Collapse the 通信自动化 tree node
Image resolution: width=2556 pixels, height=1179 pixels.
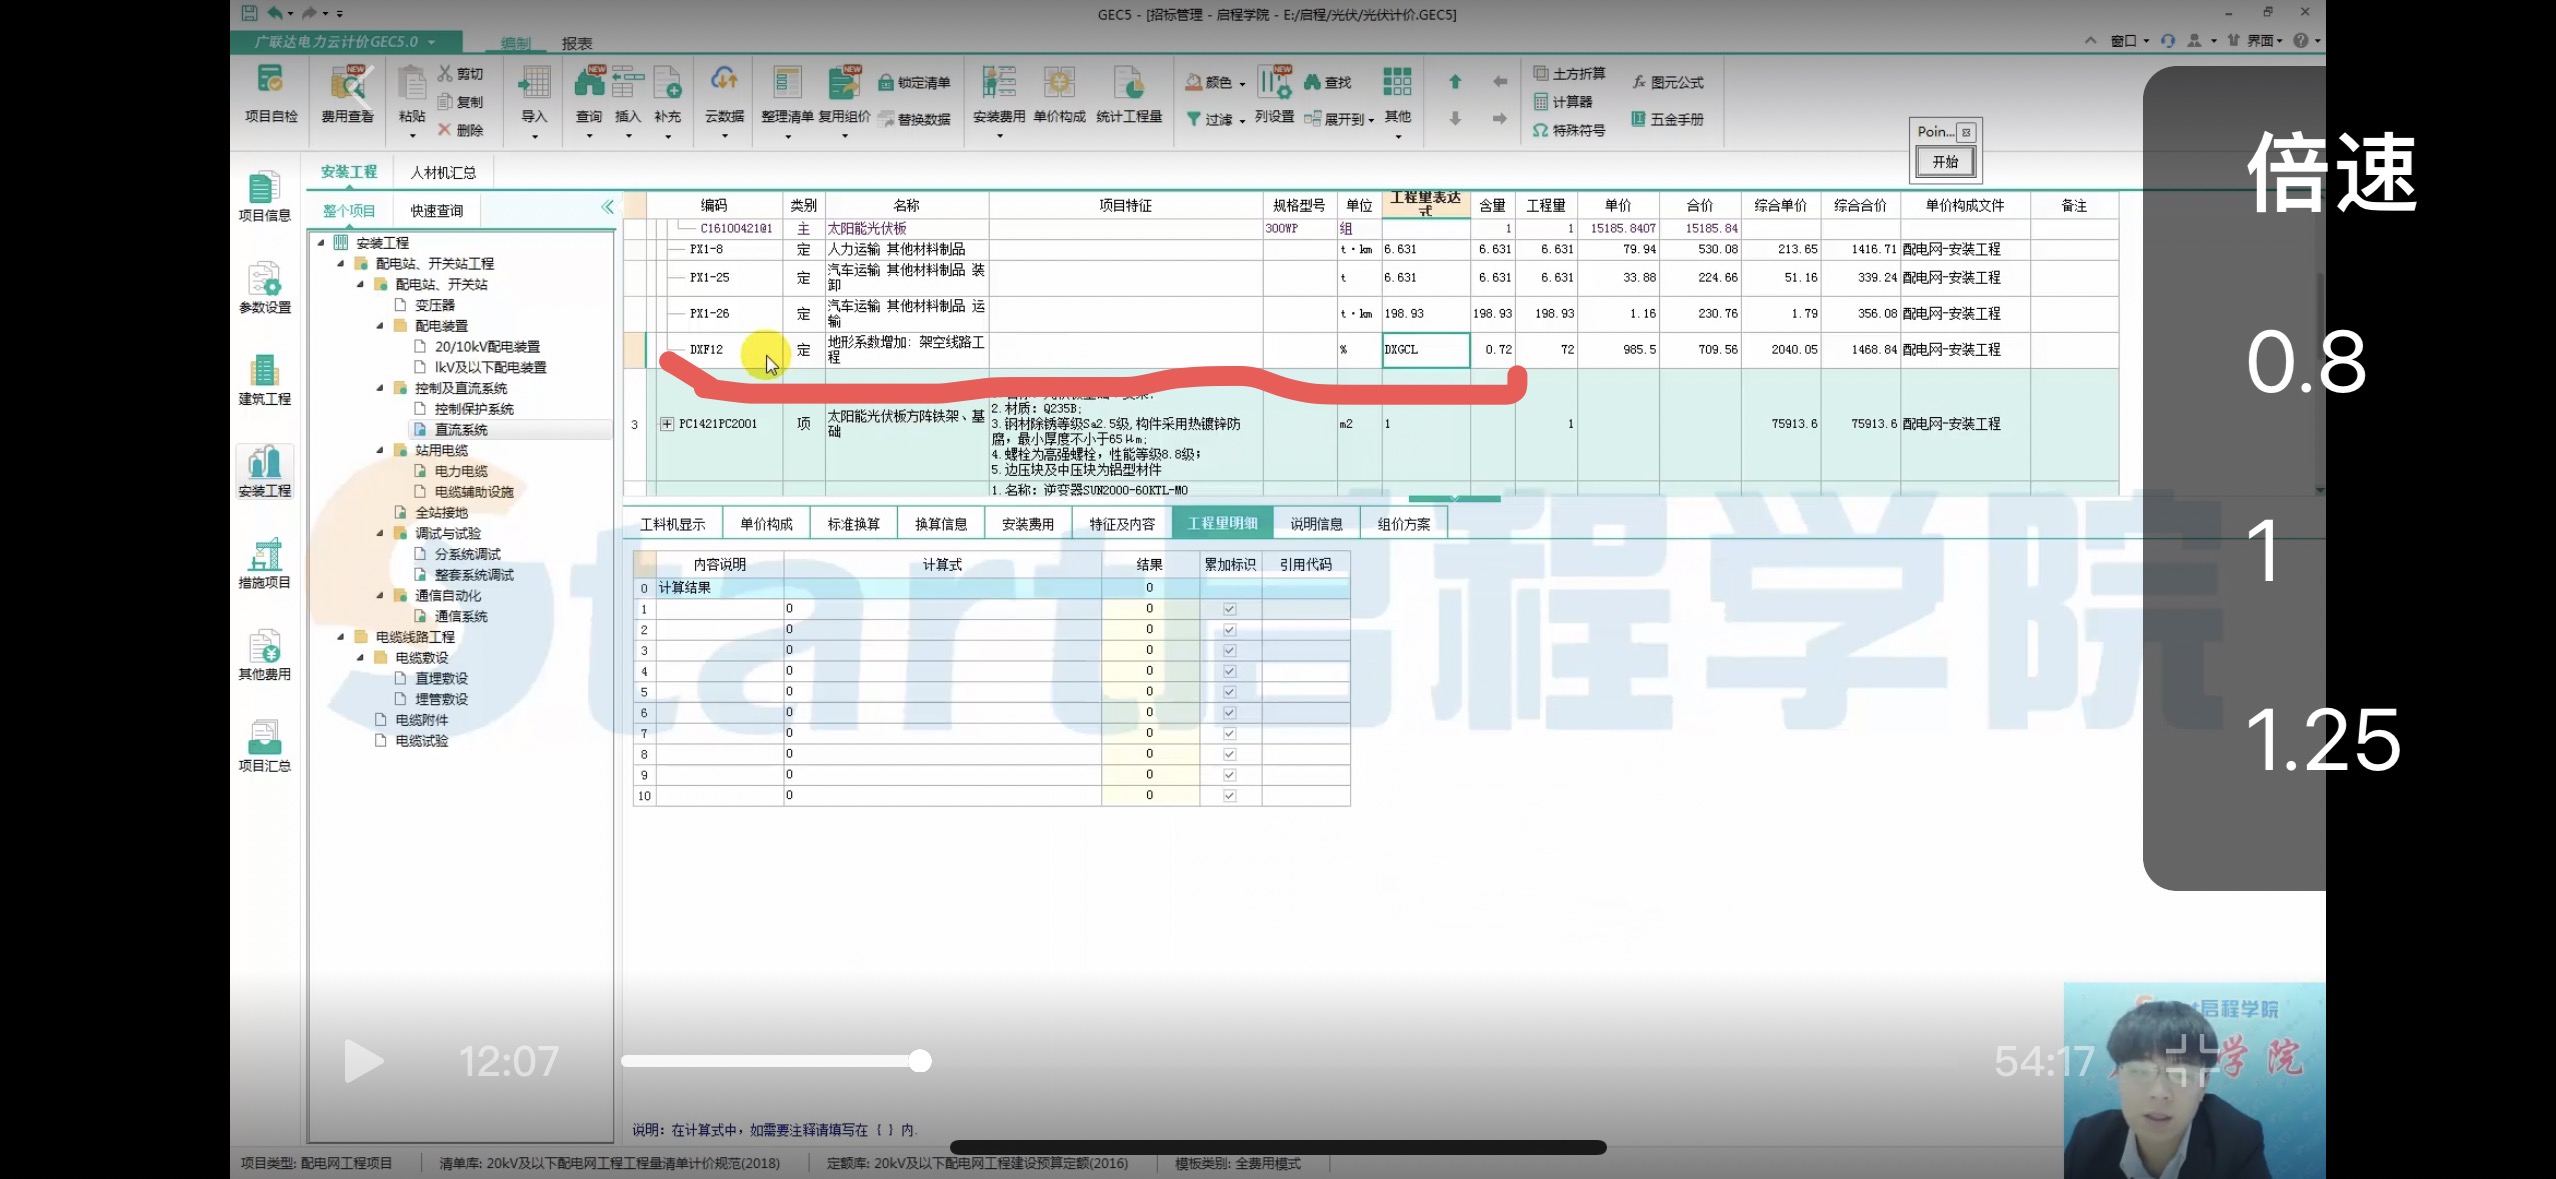(x=380, y=595)
